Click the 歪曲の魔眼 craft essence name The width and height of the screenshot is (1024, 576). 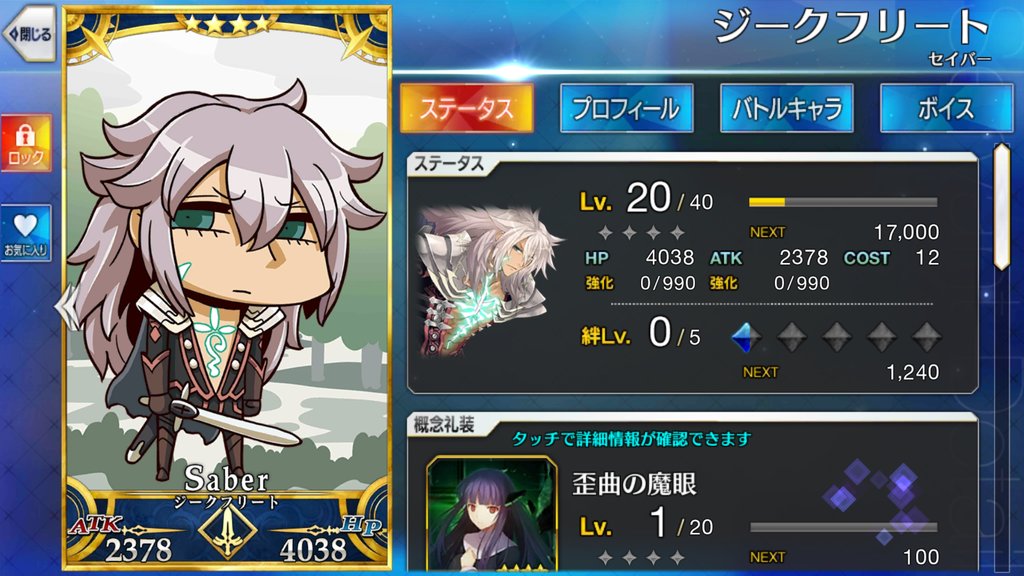(634, 485)
